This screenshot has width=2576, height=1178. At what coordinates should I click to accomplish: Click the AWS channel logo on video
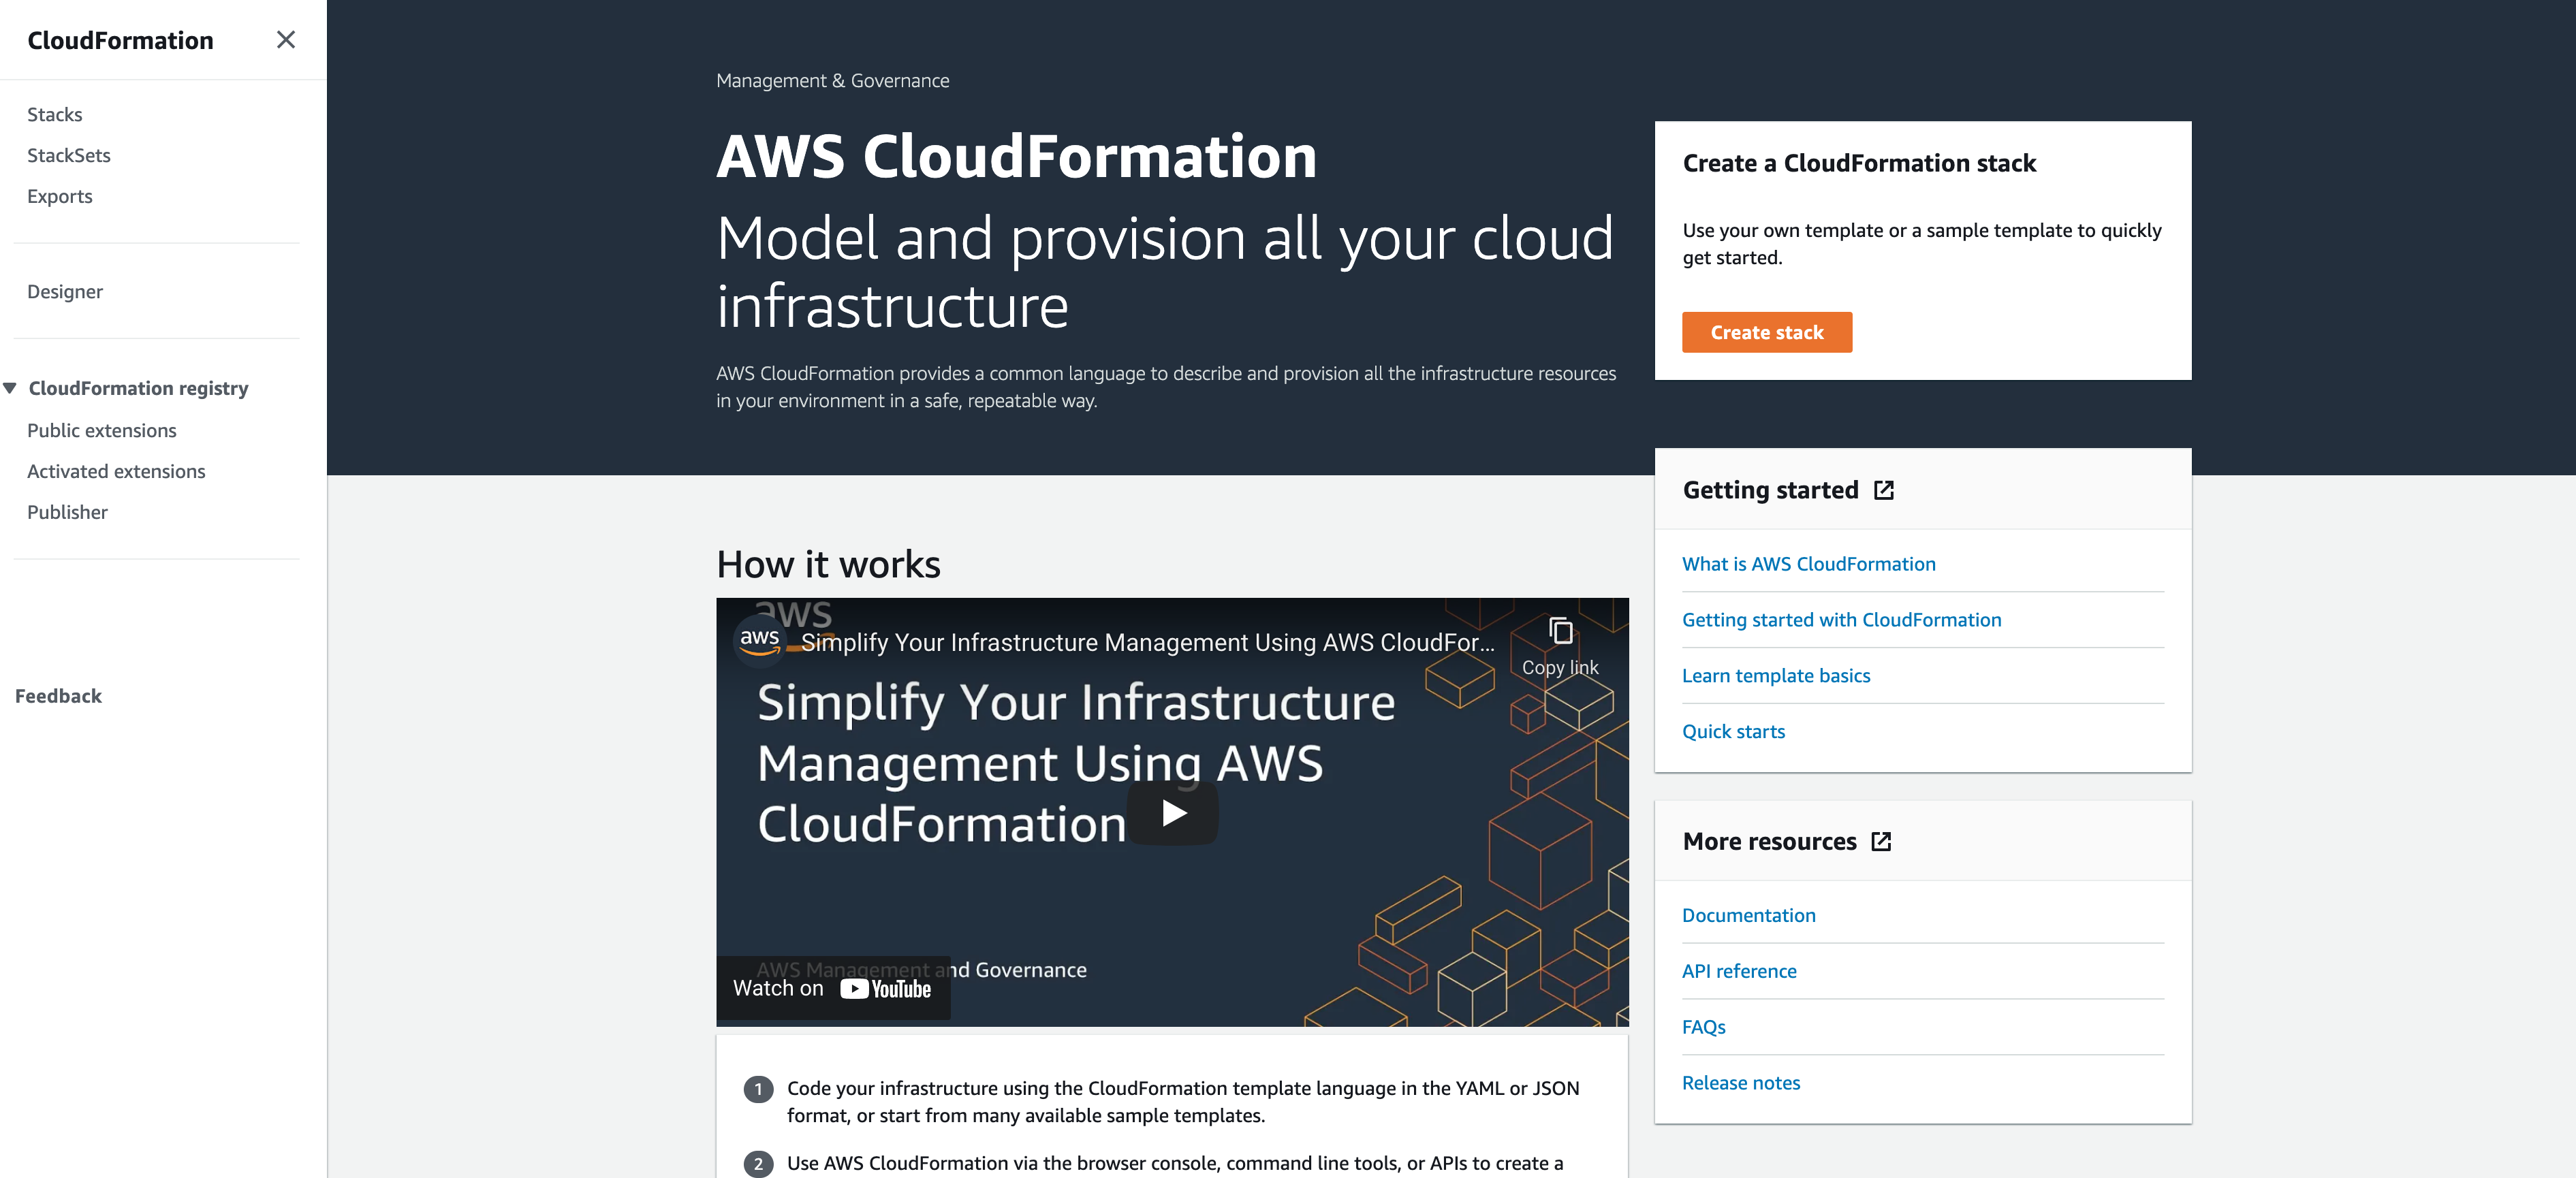tap(759, 640)
